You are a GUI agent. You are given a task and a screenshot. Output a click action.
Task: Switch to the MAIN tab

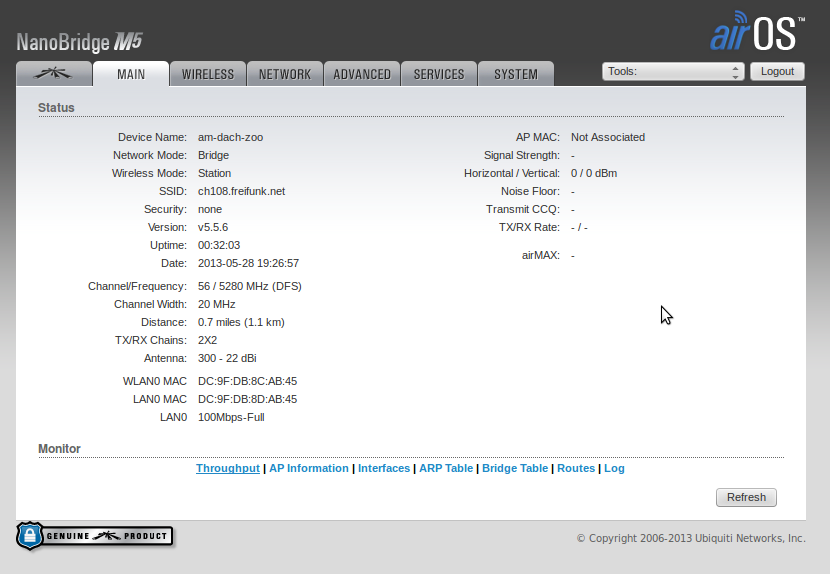(131, 74)
